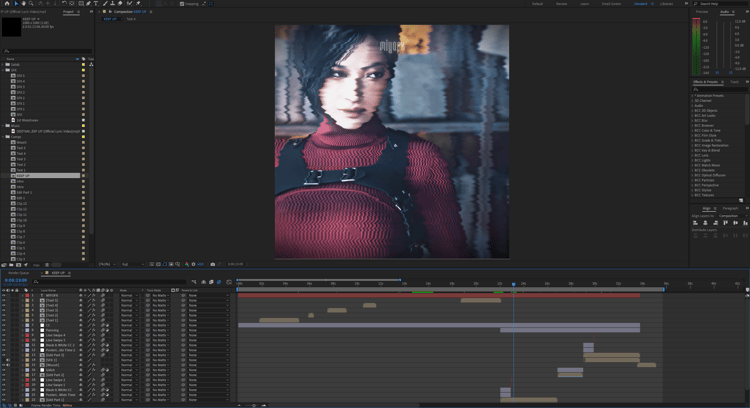Select the Puppet Pin tool
Viewport: 750px width, 408px height.
pyautogui.click(x=138, y=3)
